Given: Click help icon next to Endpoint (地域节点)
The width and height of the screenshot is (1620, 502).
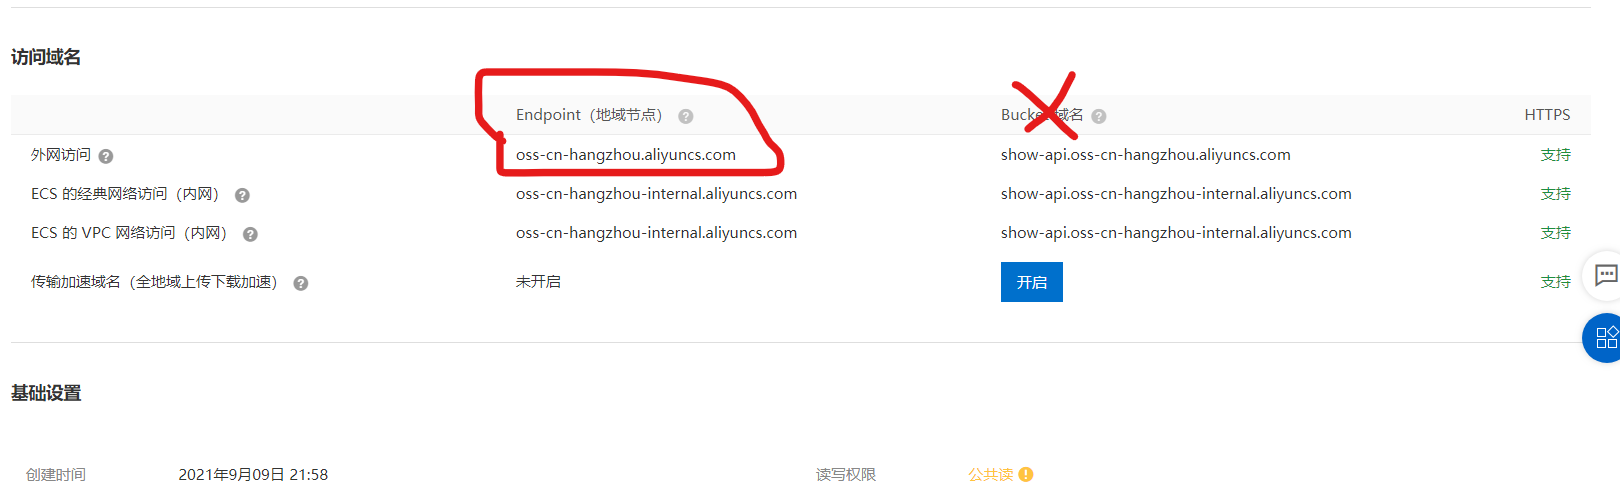Looking at the screenshot, I should pyautogui.click(x=686, y=116).
